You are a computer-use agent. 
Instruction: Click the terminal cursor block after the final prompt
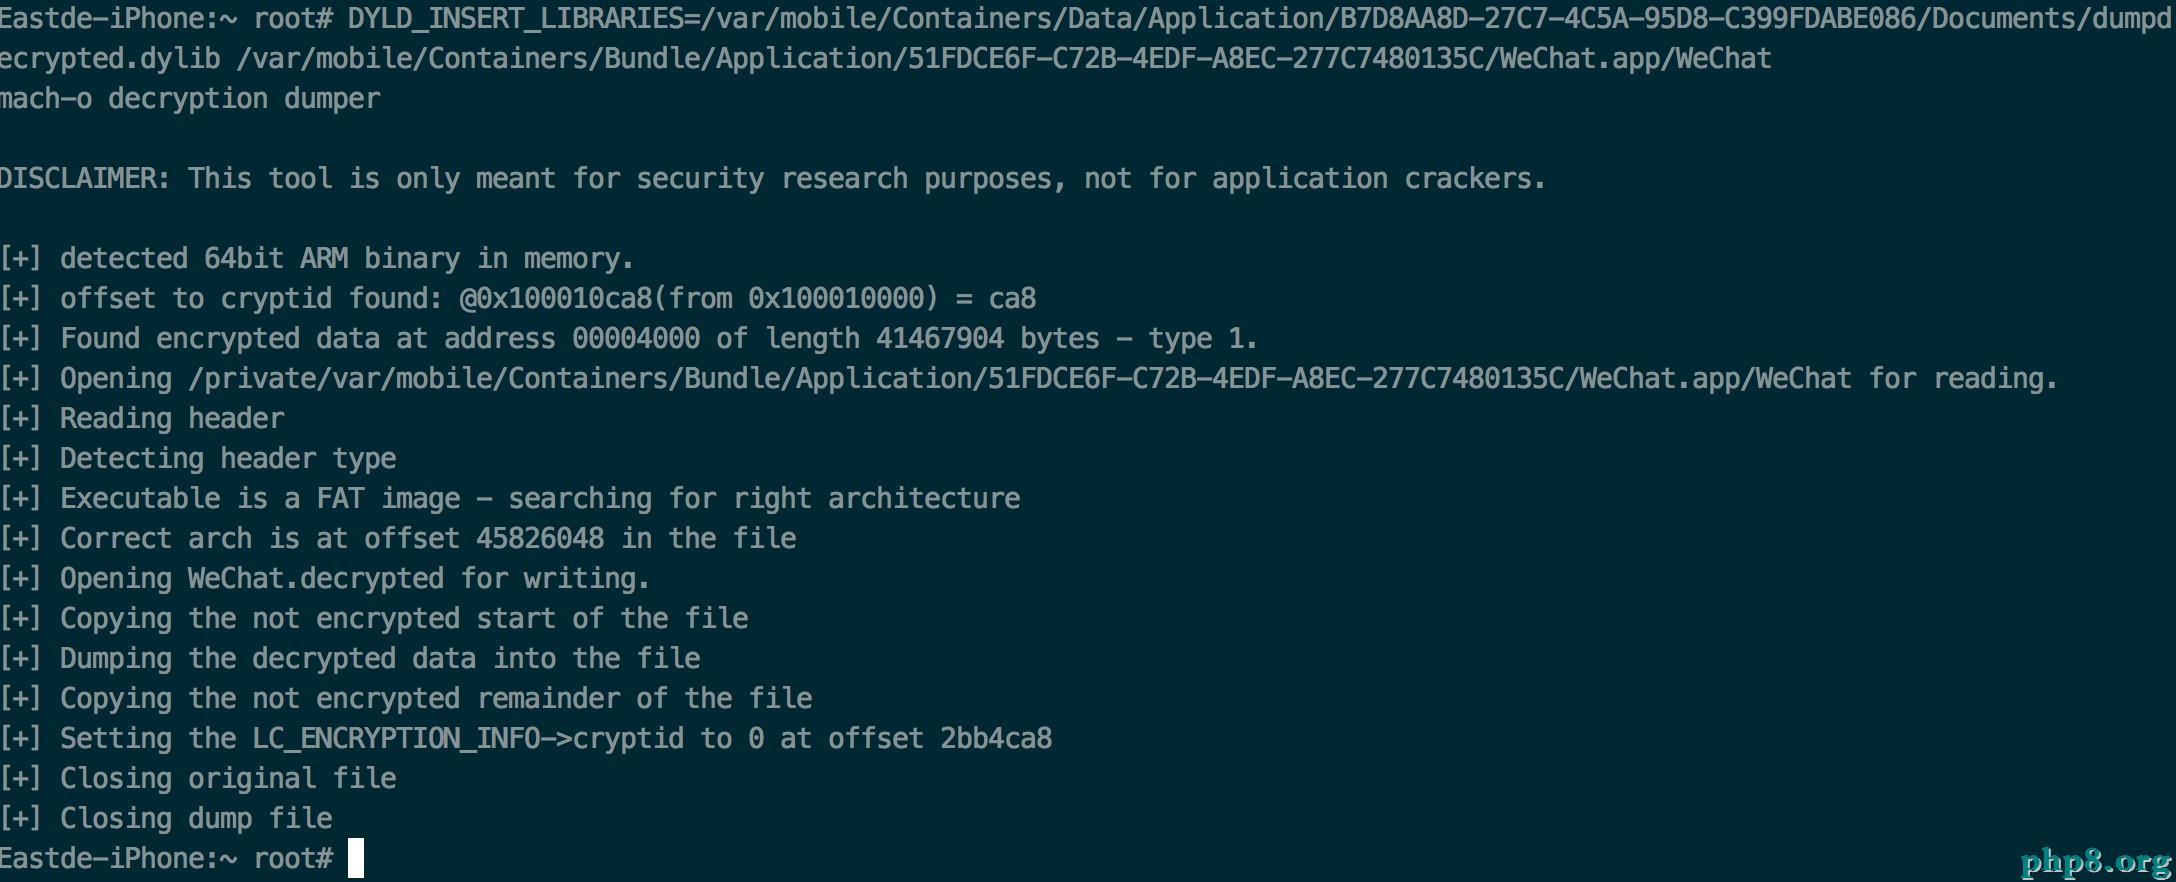tap(356, 859)
